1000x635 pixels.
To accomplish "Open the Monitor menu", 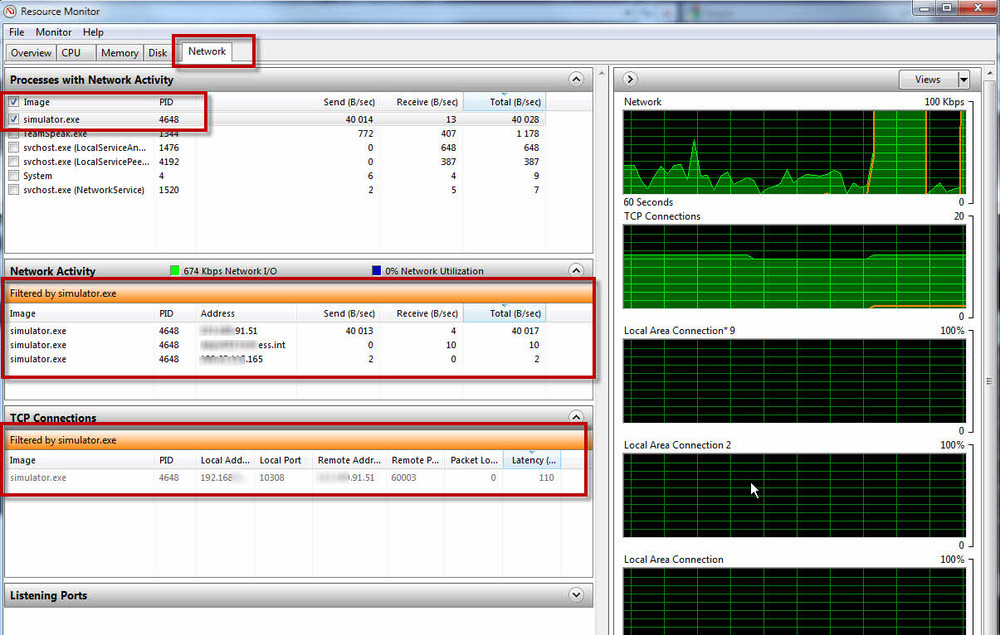I will (53, 32).
